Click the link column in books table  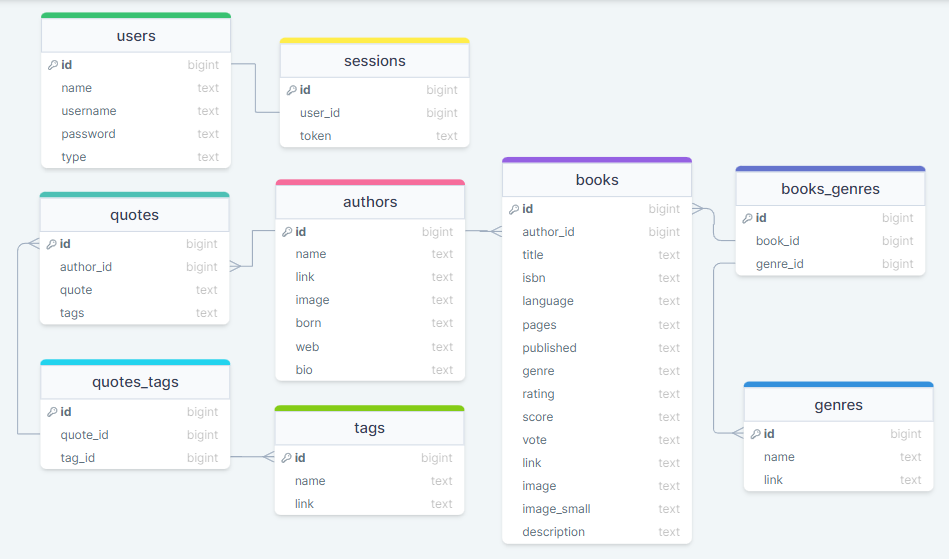click(x=597, y=463)
